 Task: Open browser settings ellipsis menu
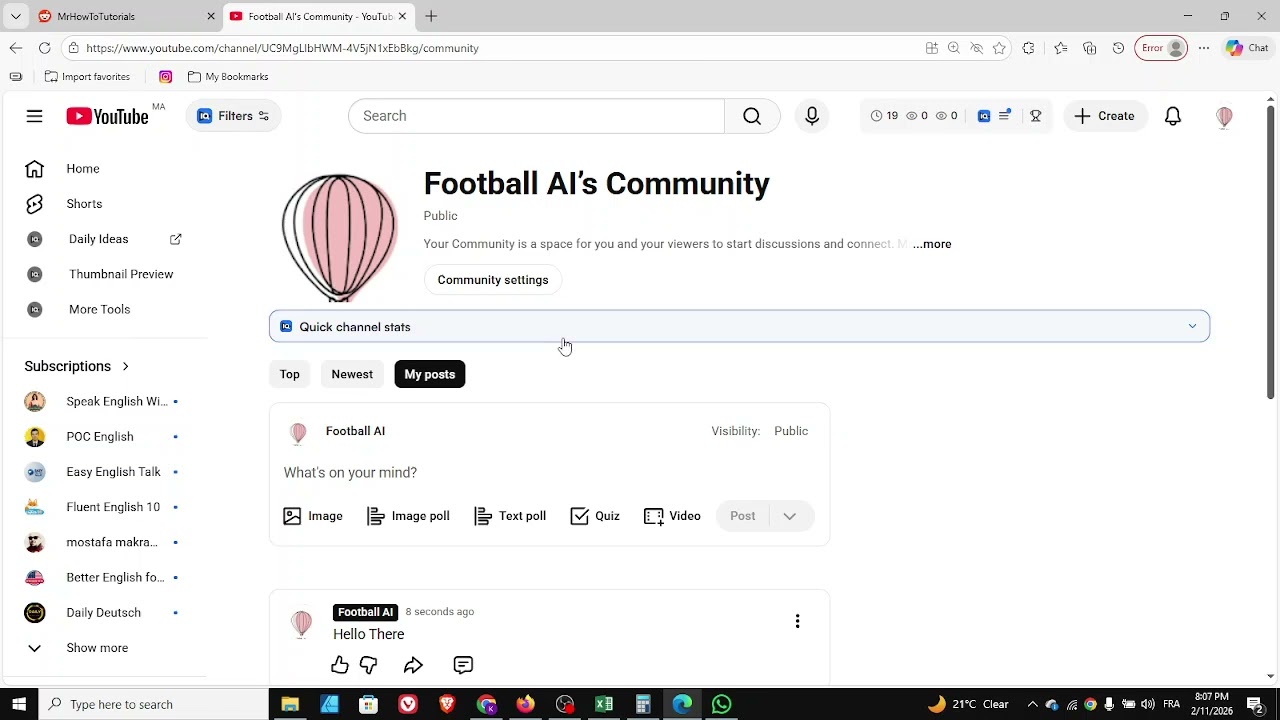tap(1204, 48)
